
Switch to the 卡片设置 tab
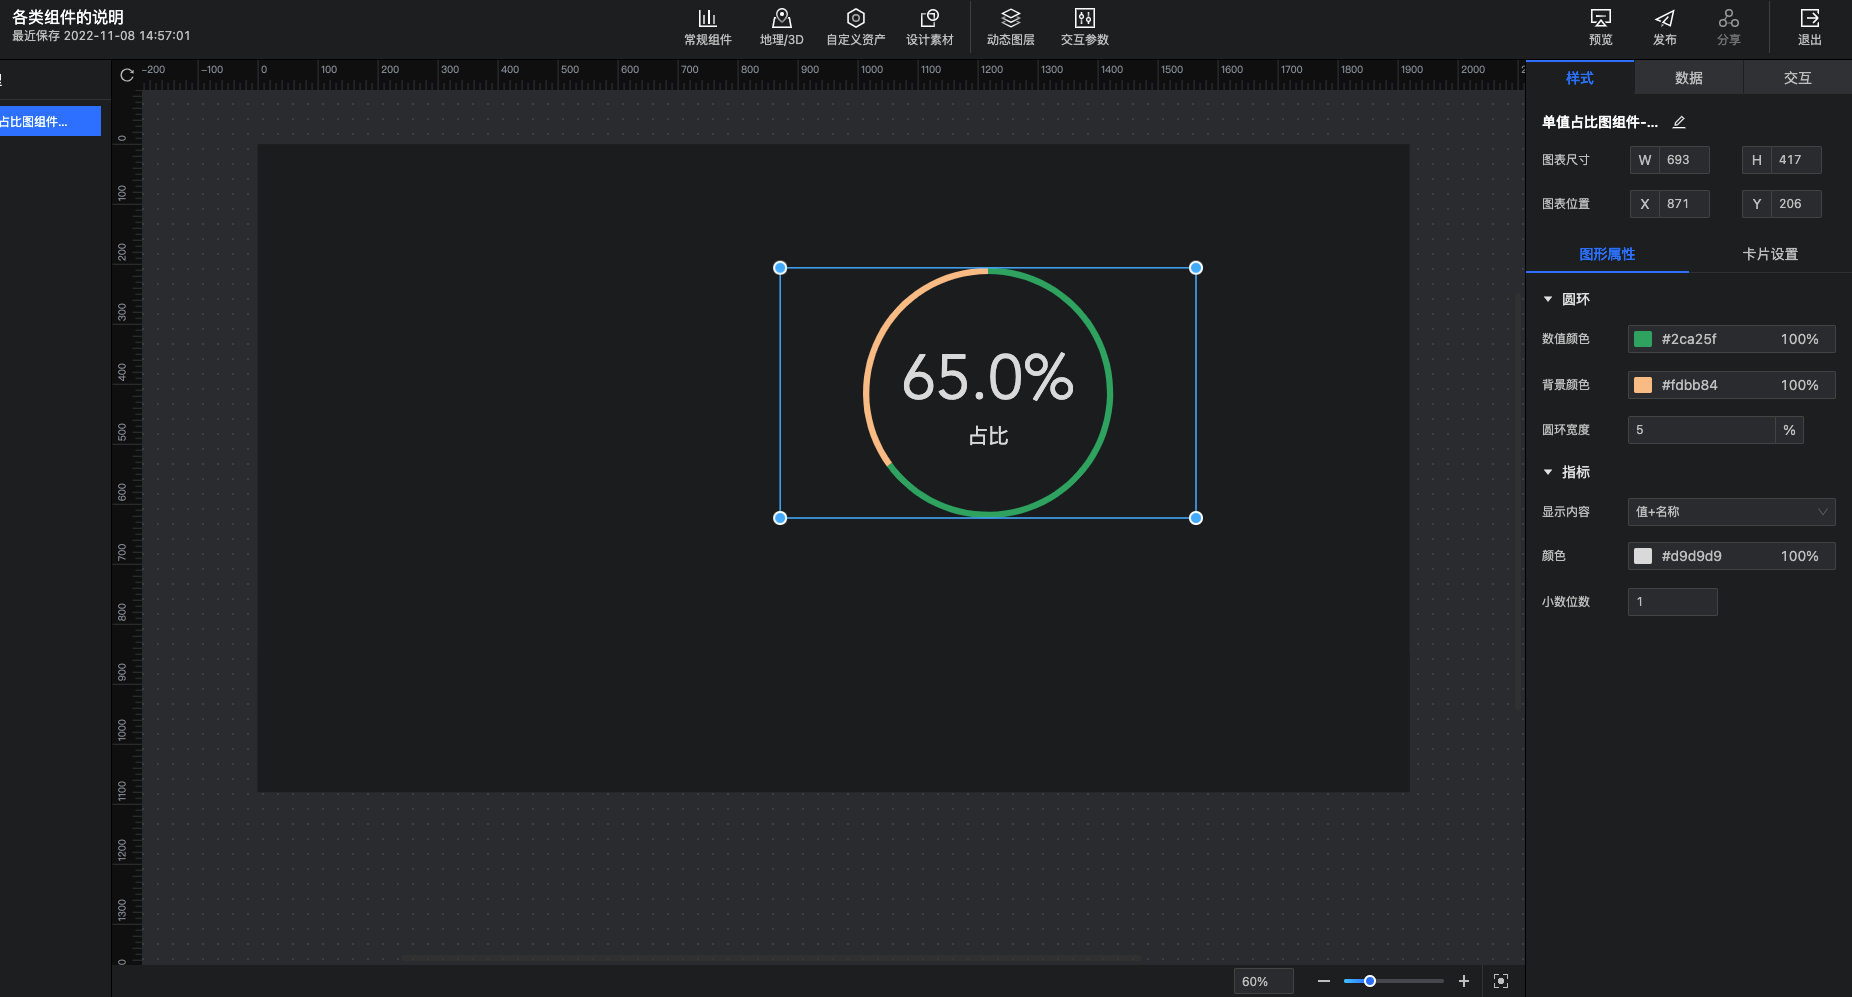[x=1770, y=254]
